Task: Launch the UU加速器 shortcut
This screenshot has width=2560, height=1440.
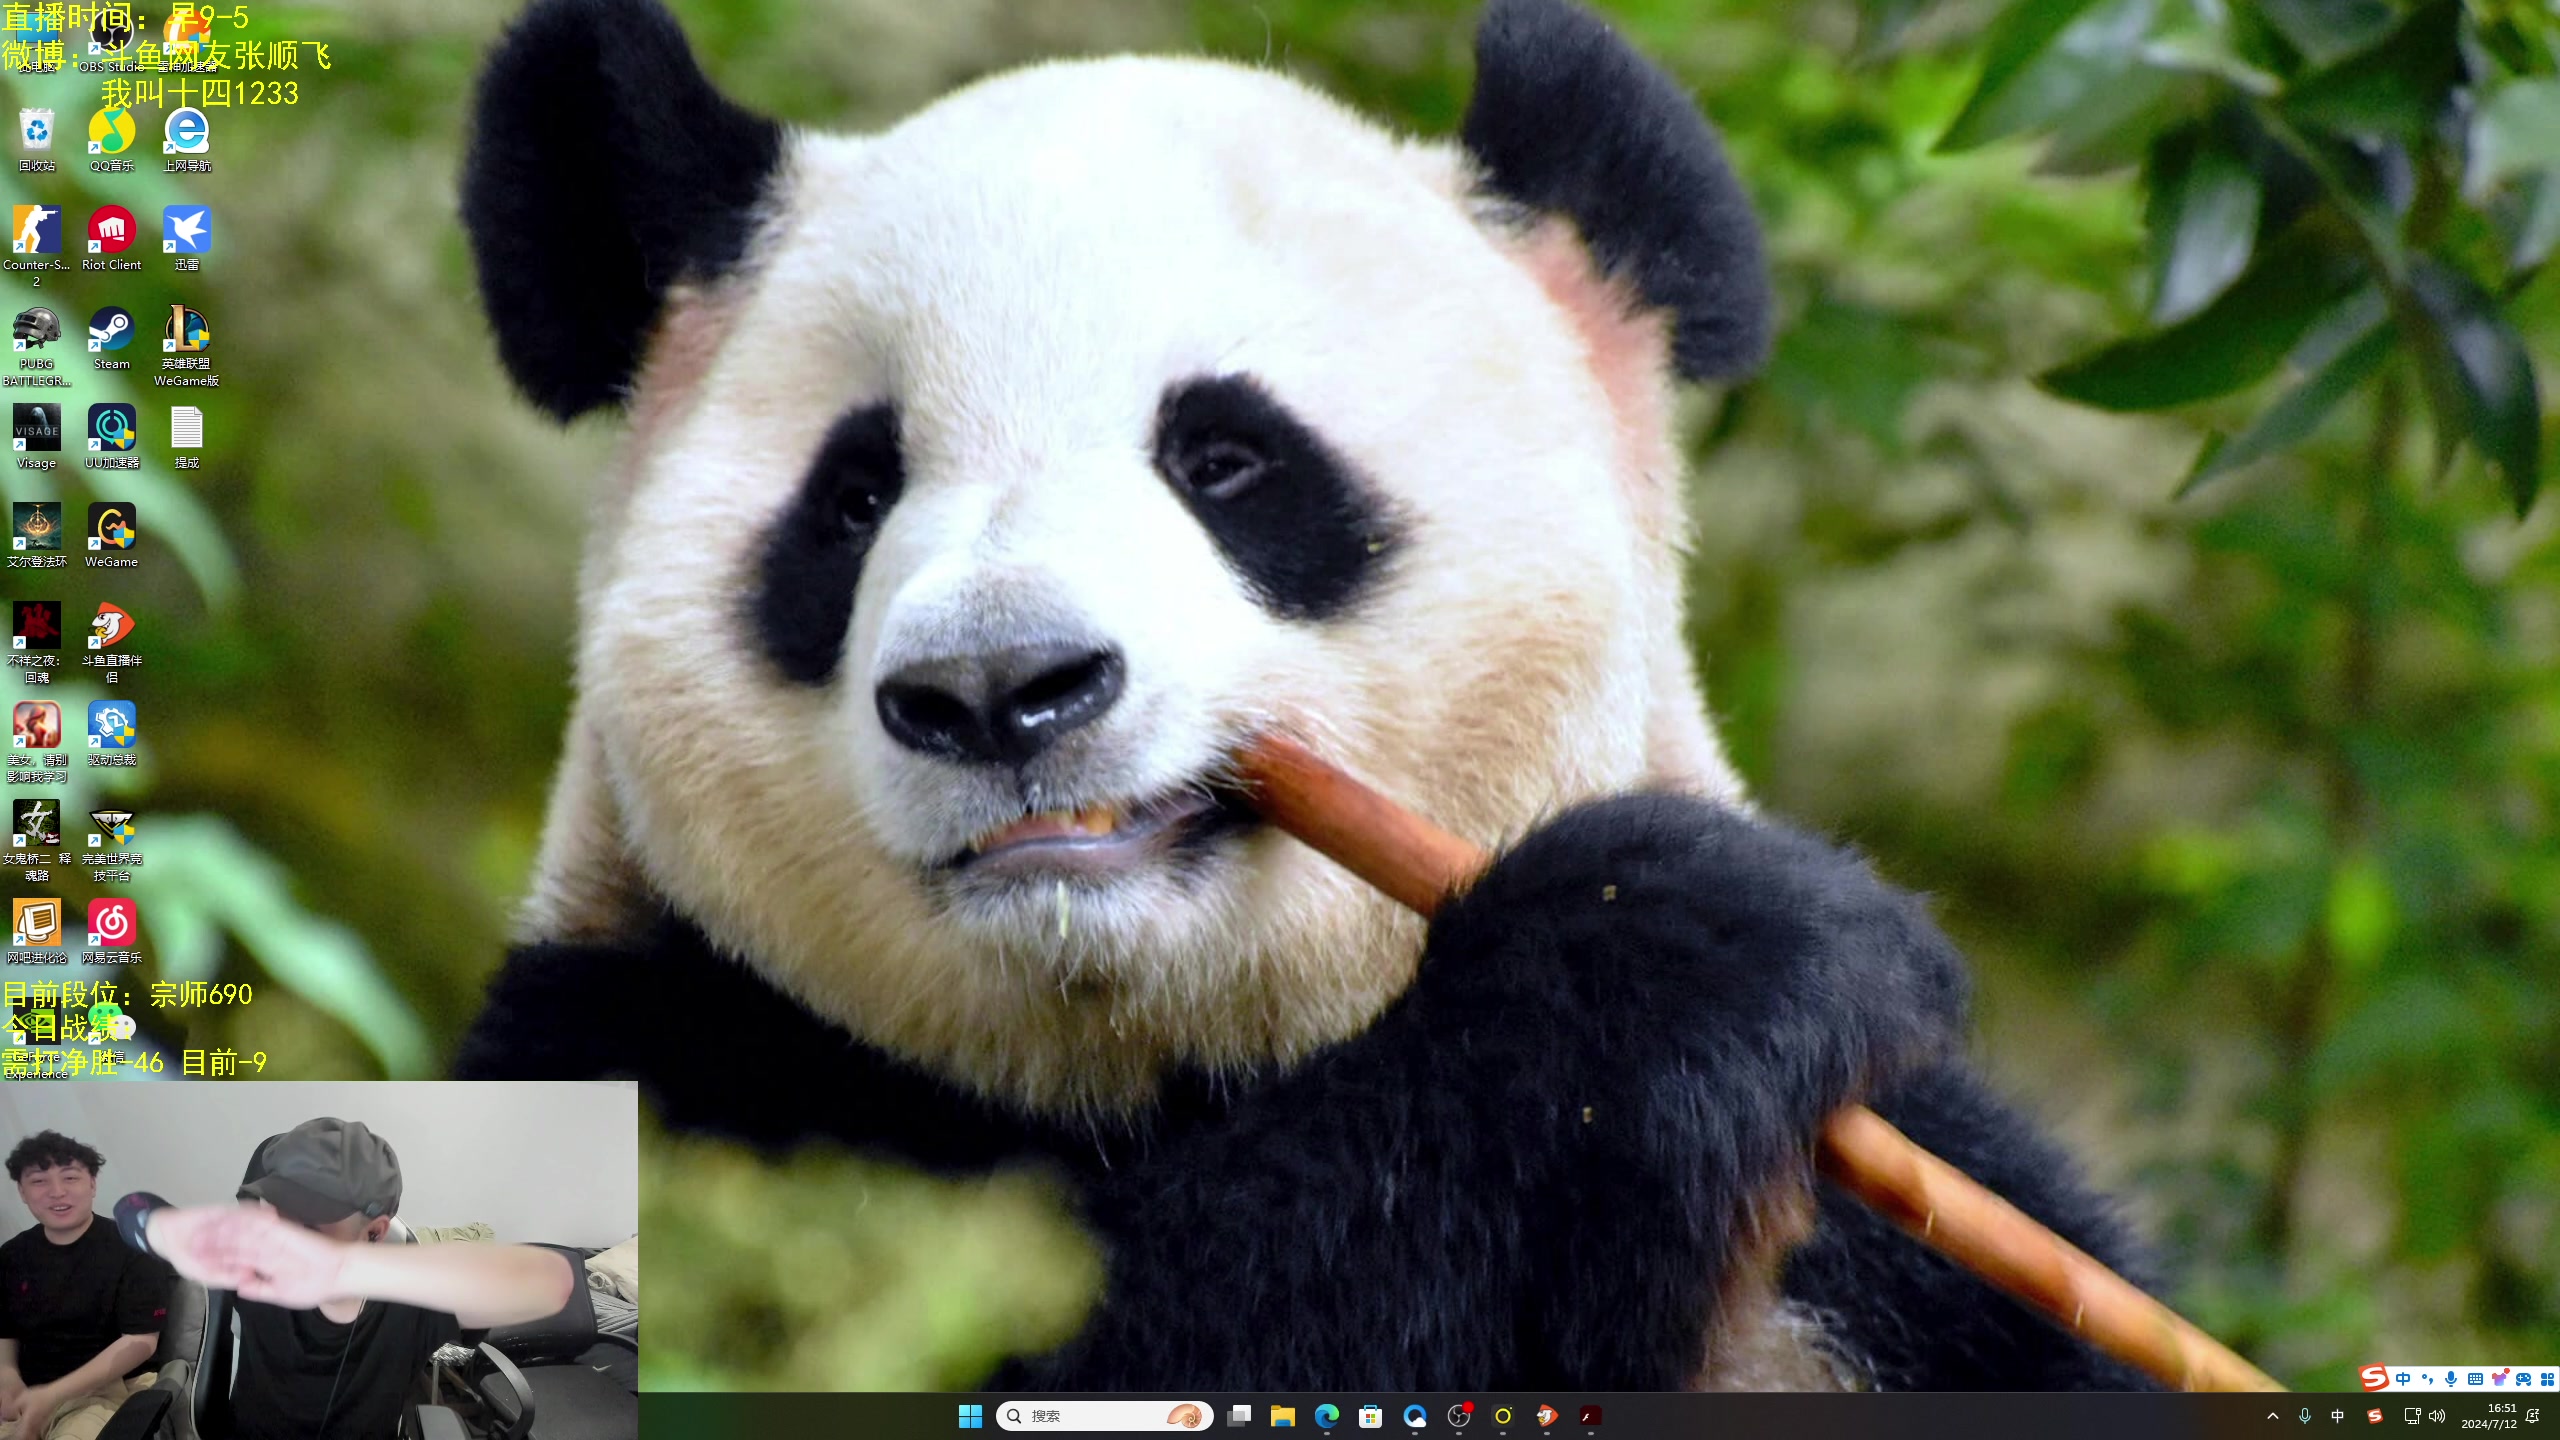Action: (x=112, y=437)
